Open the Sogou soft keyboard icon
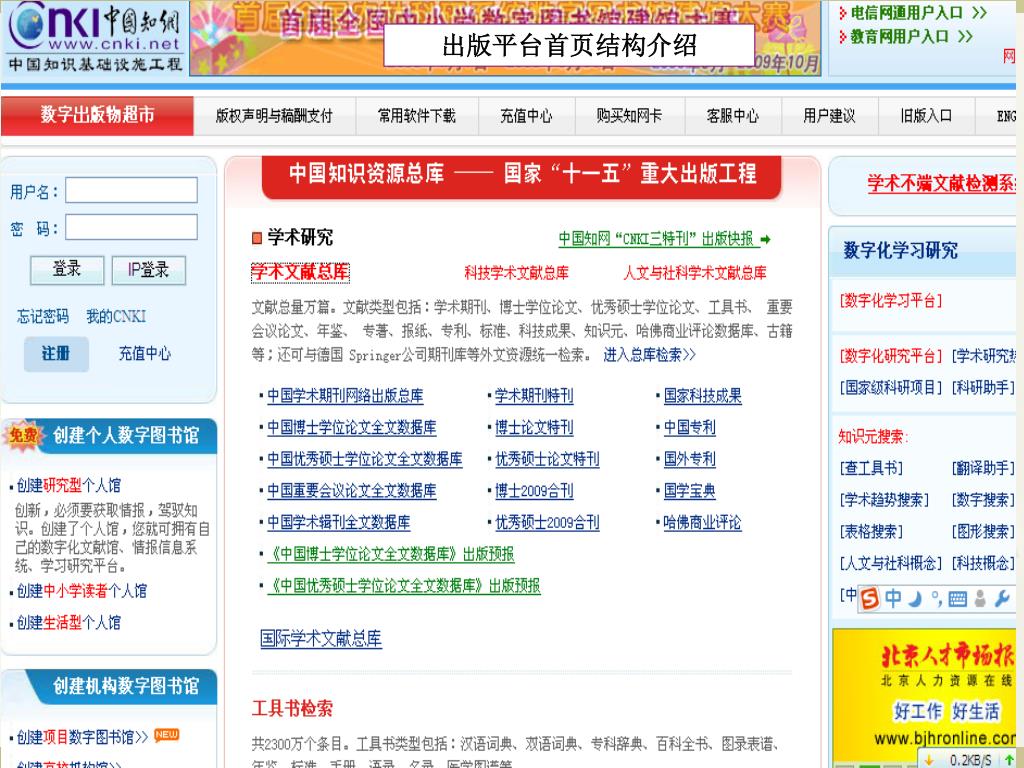Screen dimensions: 1024x768 click(957, 599)
